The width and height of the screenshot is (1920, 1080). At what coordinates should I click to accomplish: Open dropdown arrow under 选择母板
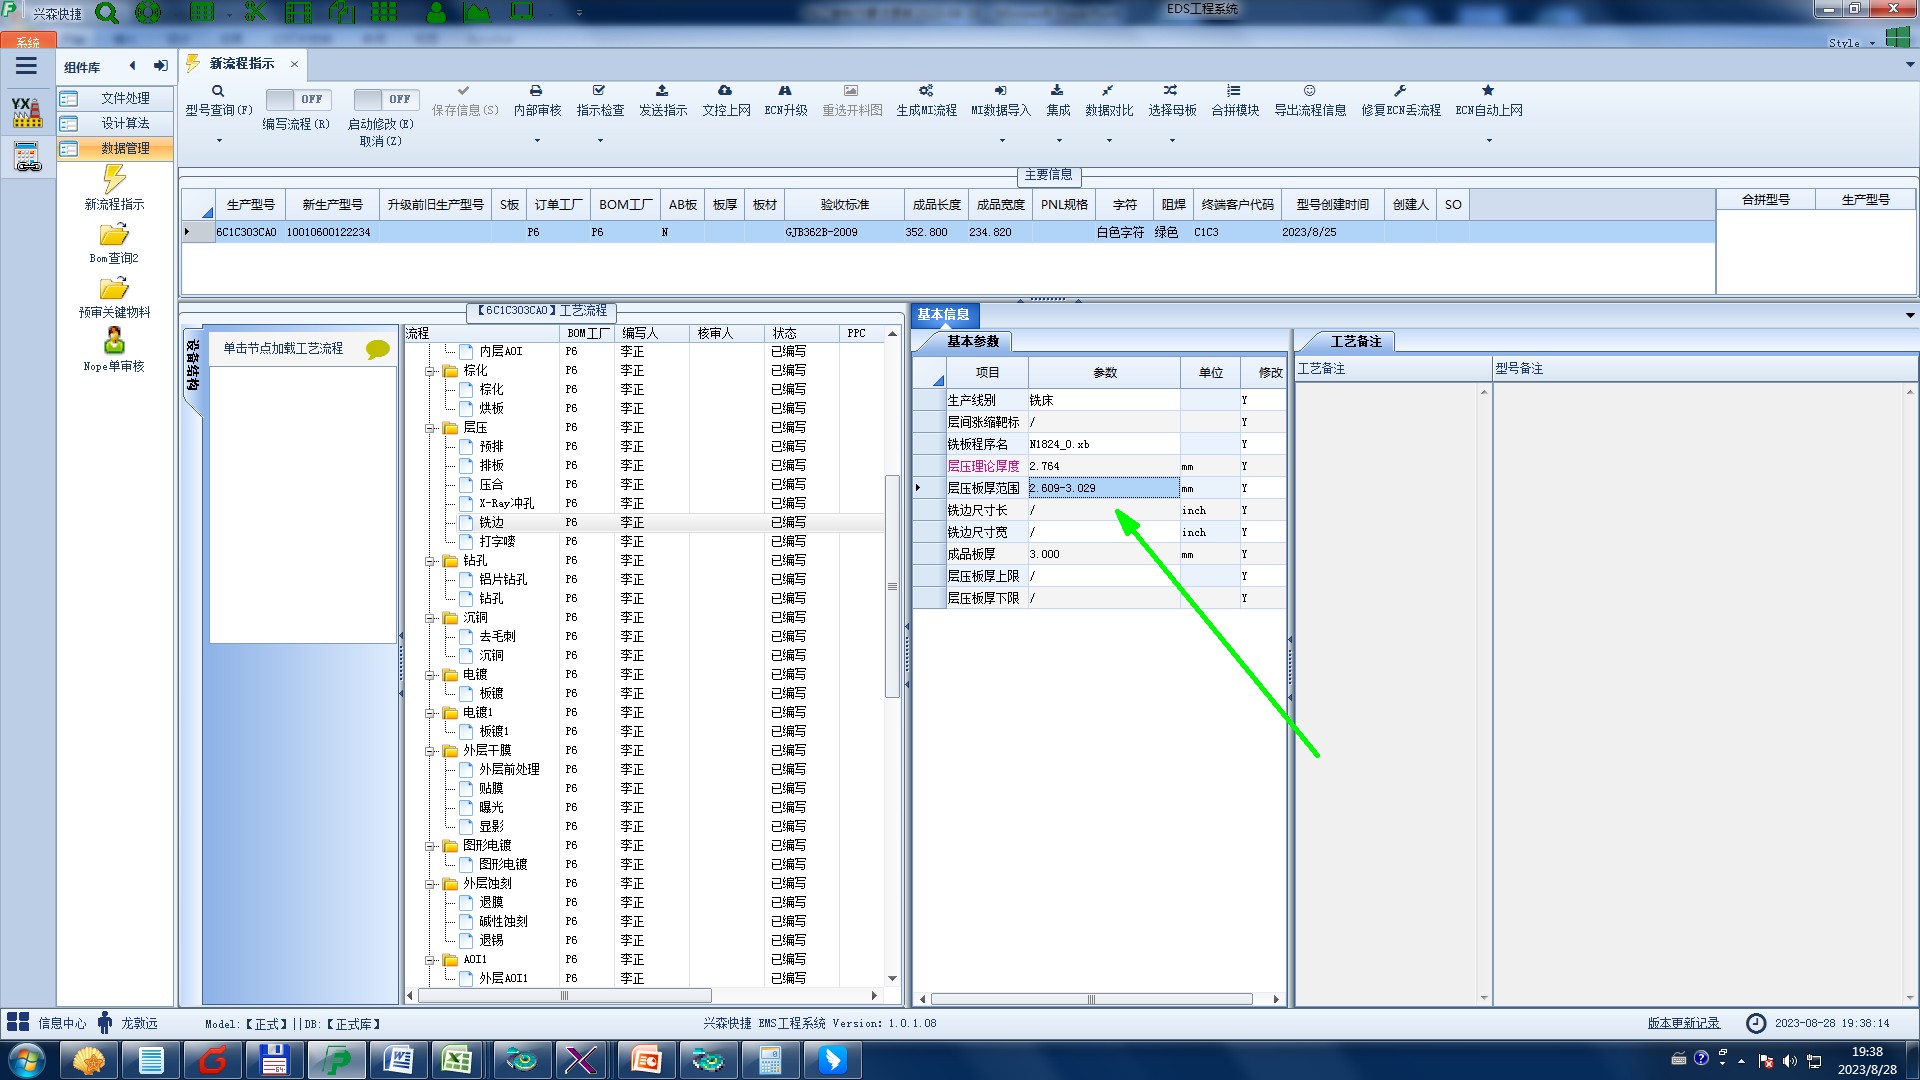tap(1172, 141)
